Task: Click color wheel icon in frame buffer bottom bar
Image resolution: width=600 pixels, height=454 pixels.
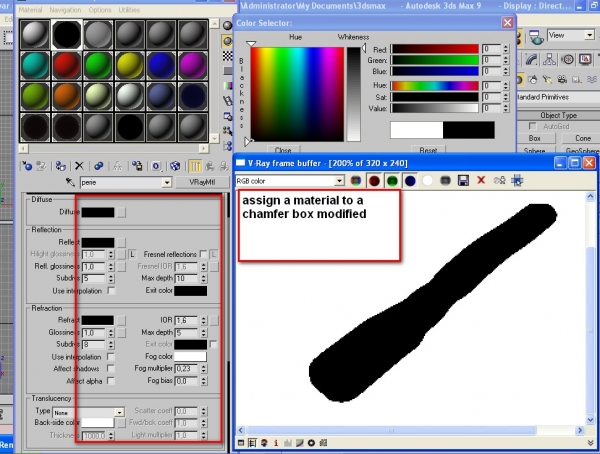Action: pos(264,443)
